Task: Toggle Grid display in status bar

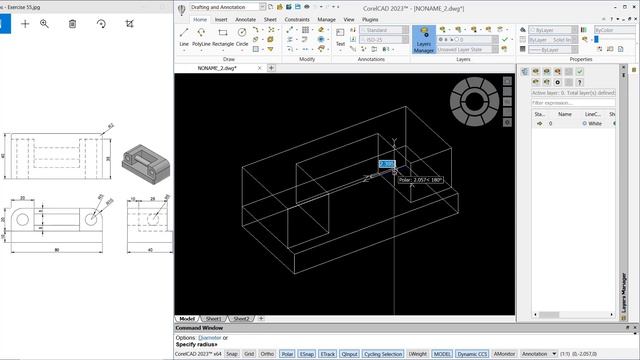Action: click(249, 354)
